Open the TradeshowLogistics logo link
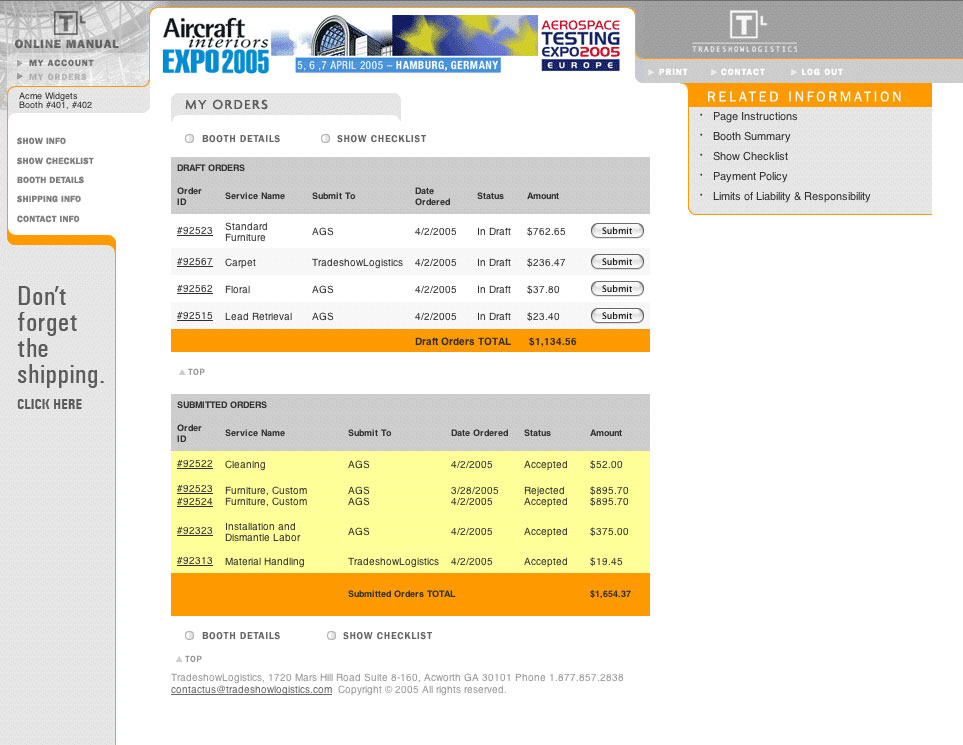This screenshot has height=745, width=963. (745, 32)
